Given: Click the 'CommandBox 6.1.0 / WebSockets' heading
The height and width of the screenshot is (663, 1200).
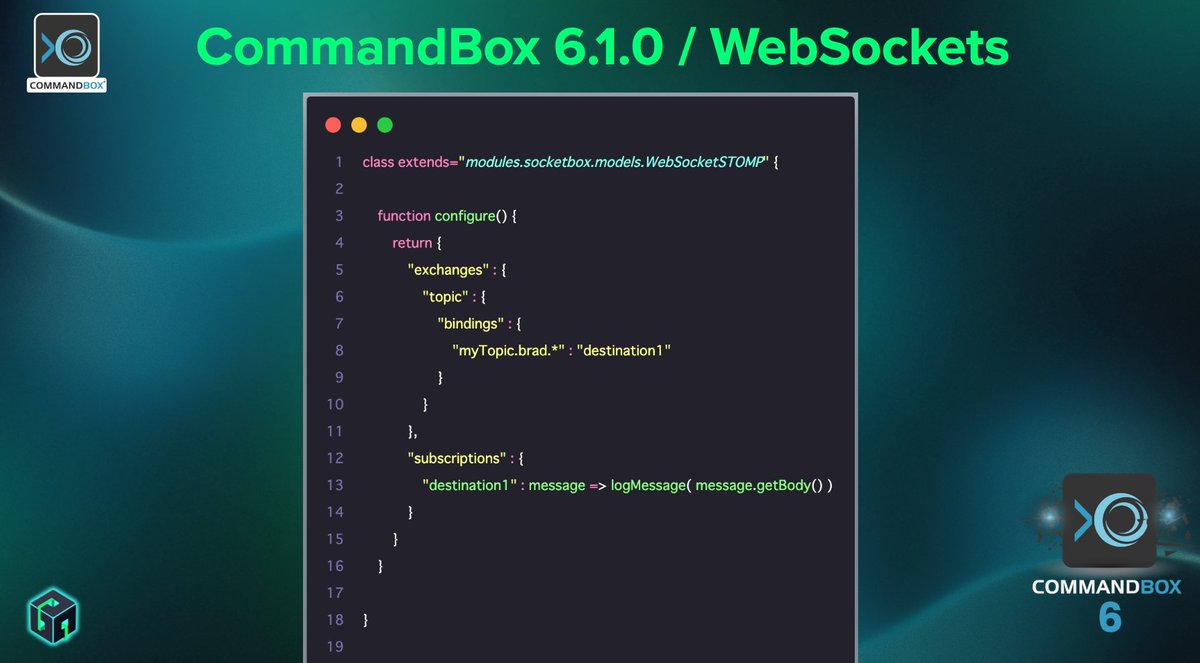Looking at the screenshot, I should pos(601,46).
